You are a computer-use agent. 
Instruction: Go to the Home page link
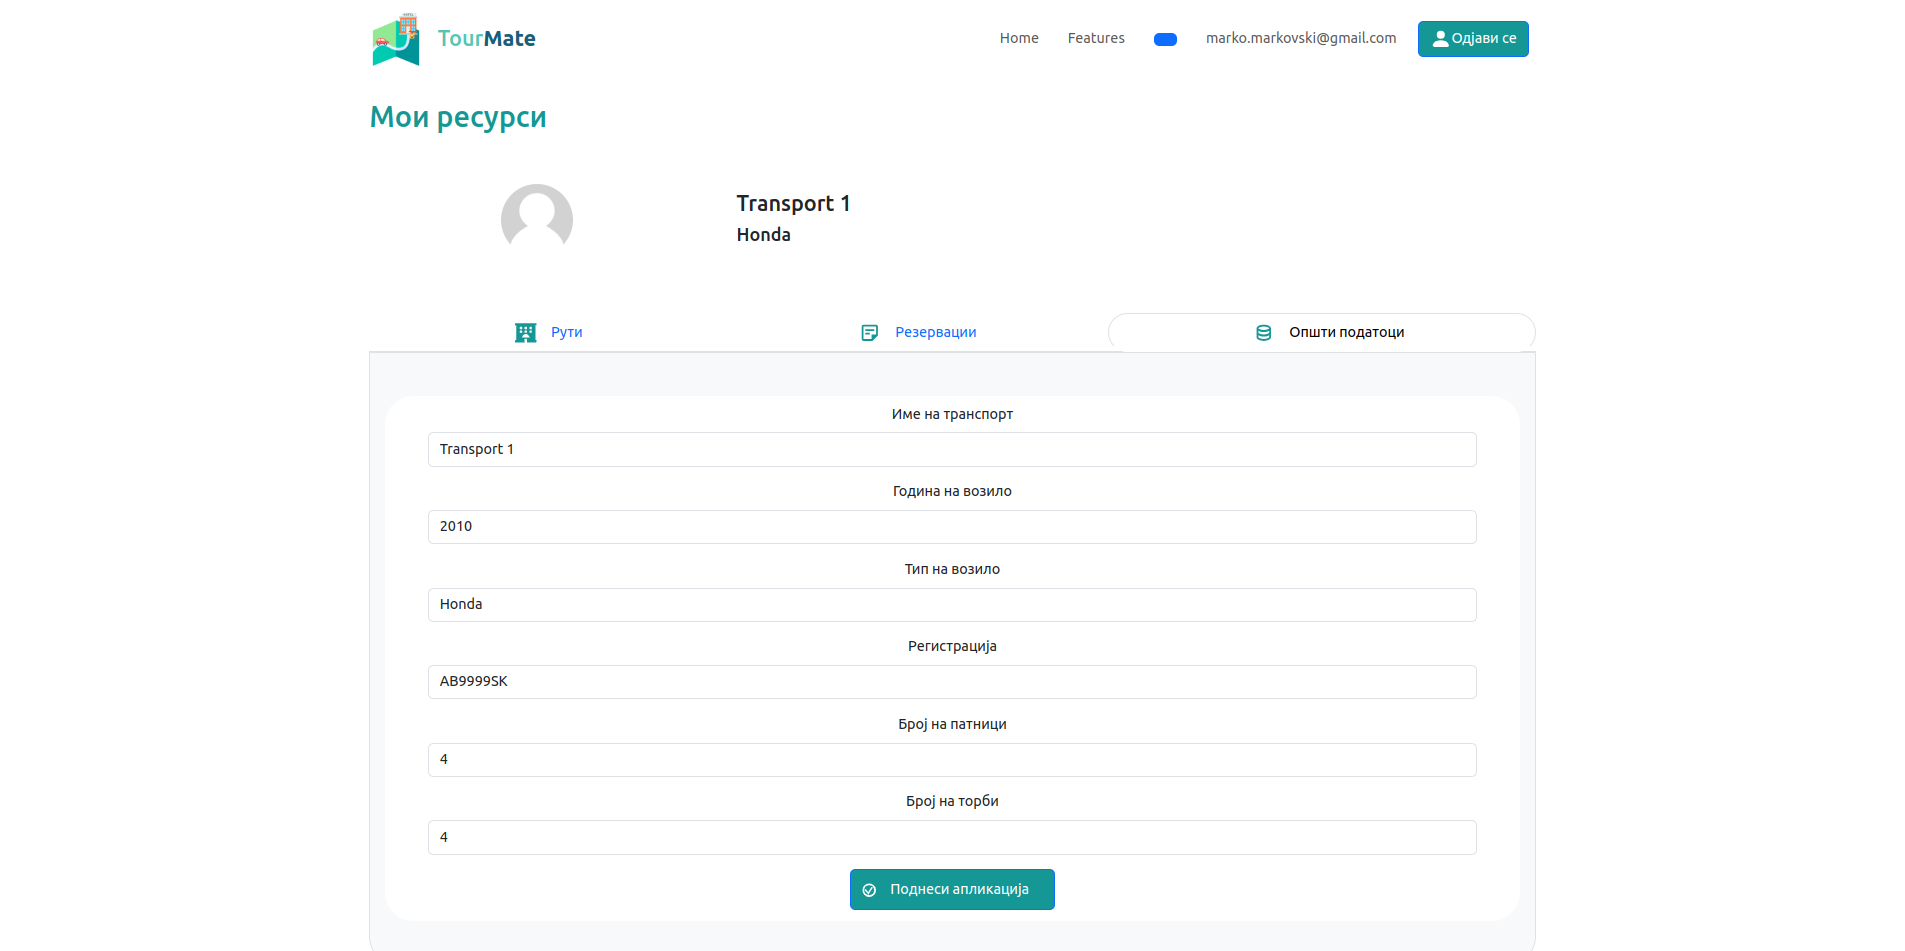(x=1019, y=39)
